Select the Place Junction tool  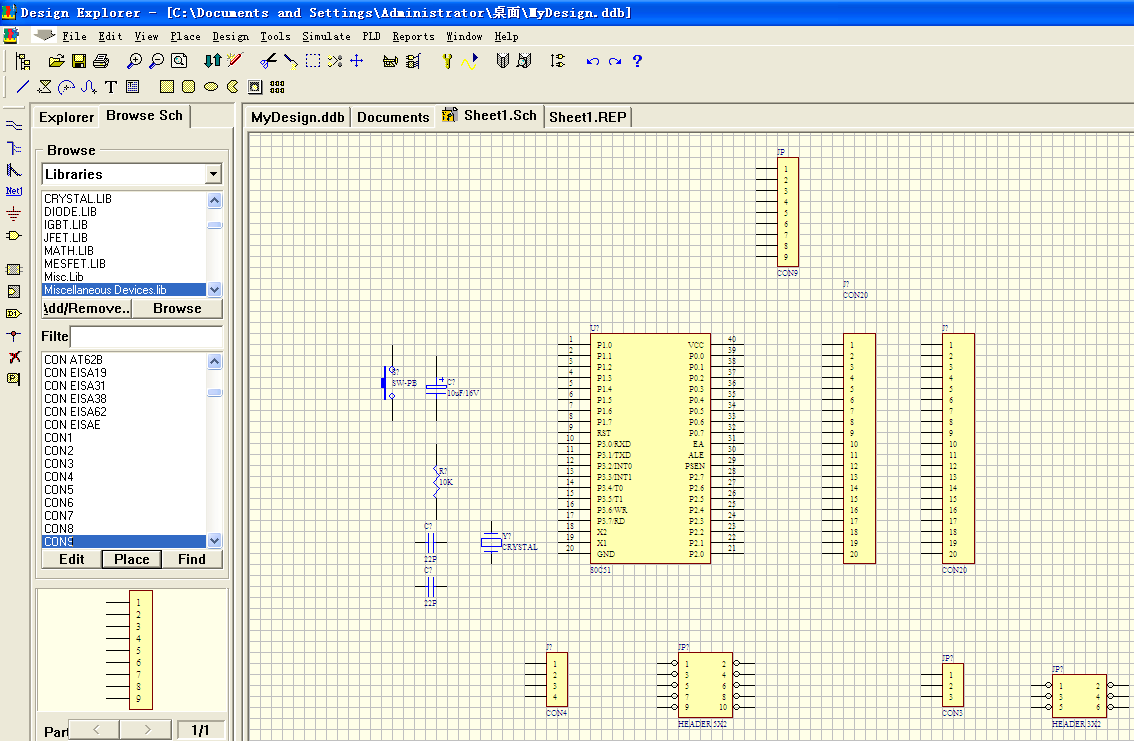click(x=13, y=335)
